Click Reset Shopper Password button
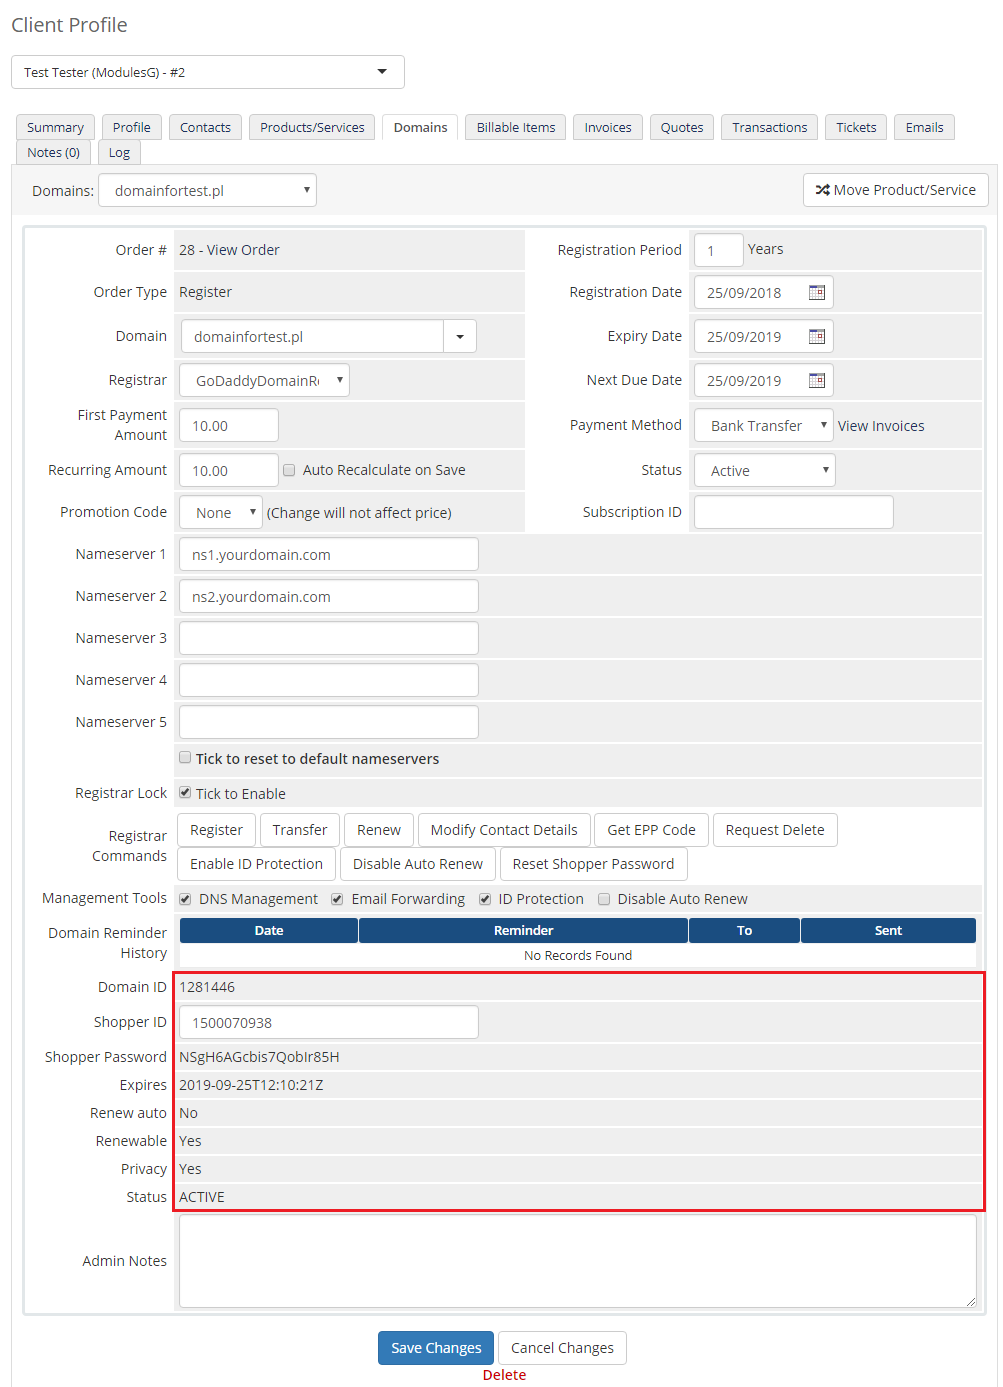1003x1387 pixels. [x=593, y=864]
